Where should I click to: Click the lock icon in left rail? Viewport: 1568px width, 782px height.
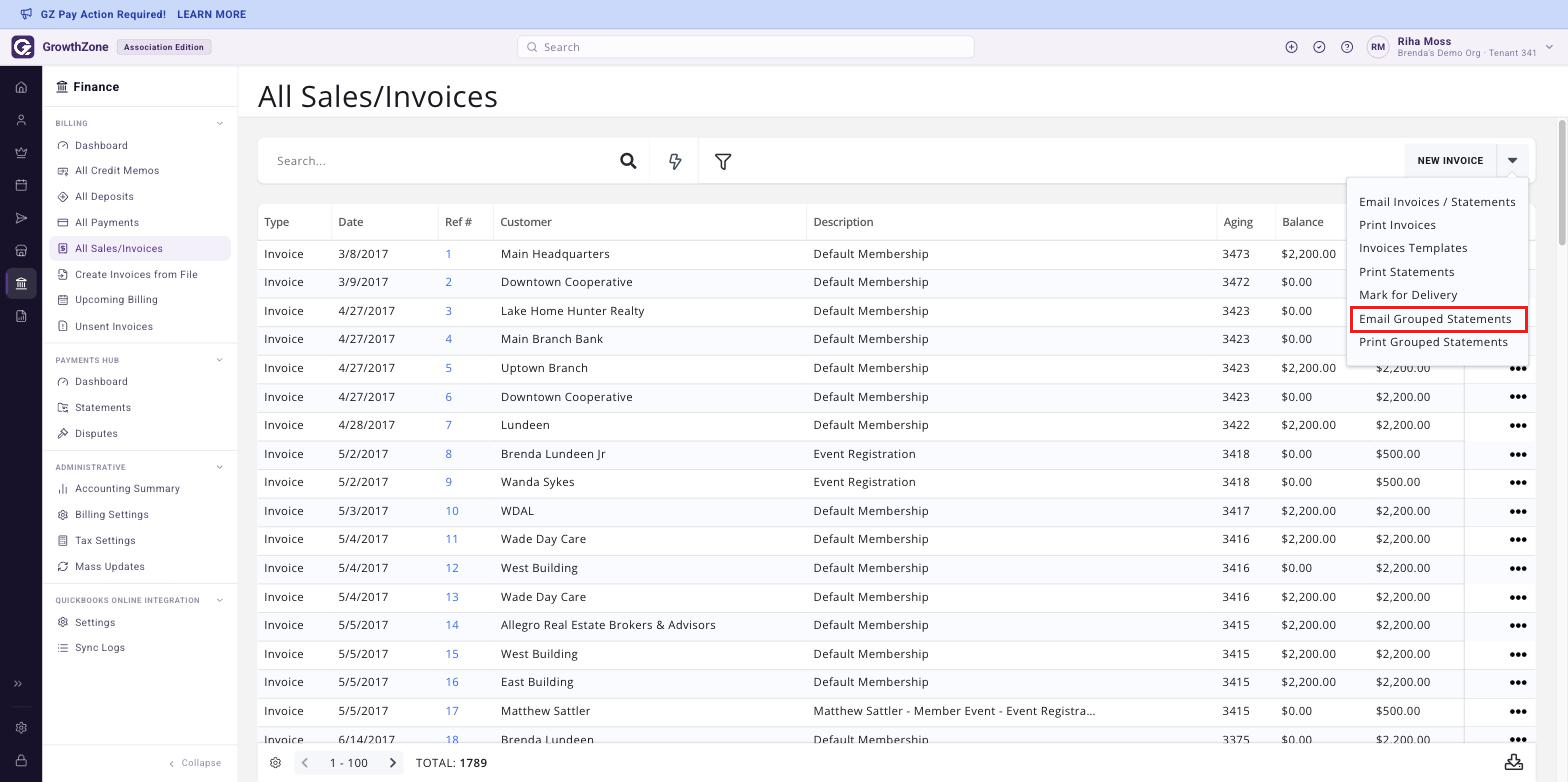(21, 761)
